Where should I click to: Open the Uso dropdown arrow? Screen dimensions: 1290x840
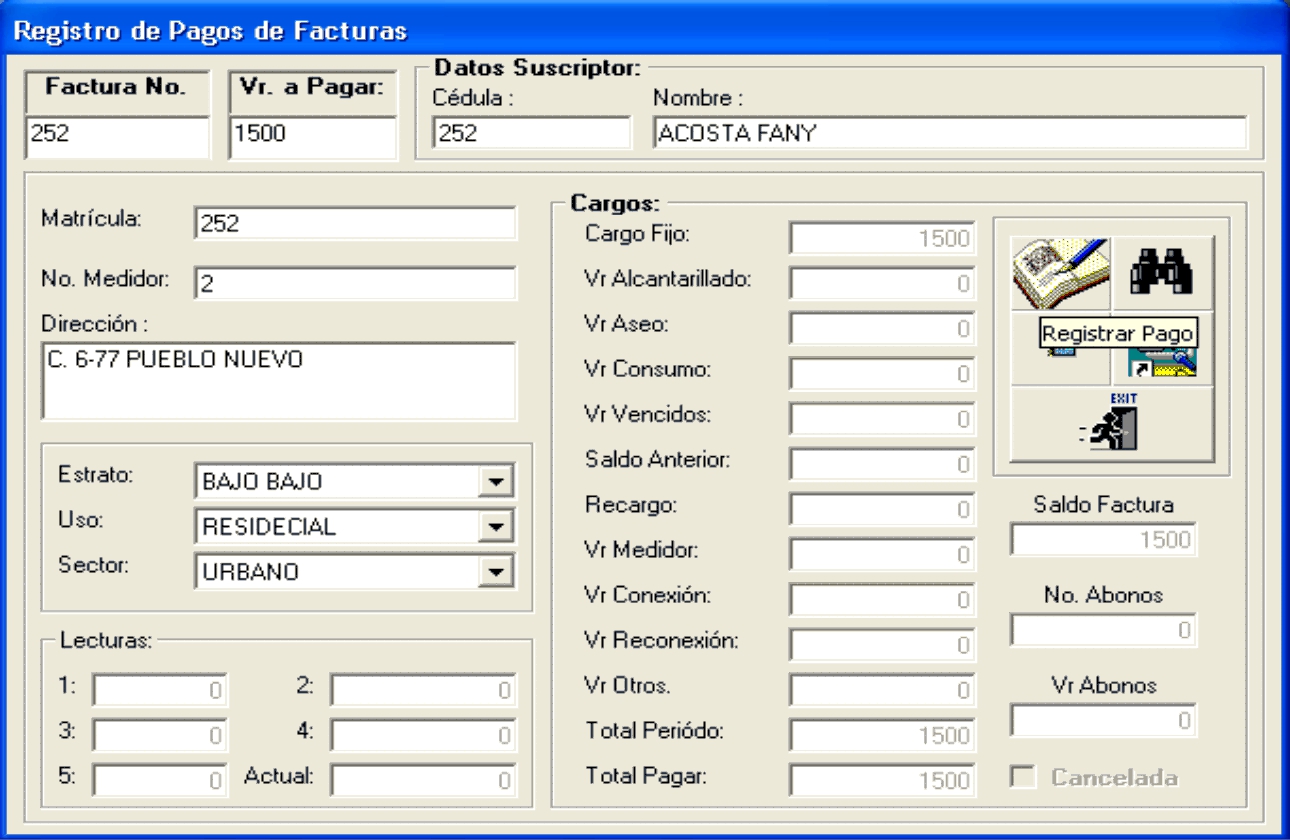coord(496,526)
